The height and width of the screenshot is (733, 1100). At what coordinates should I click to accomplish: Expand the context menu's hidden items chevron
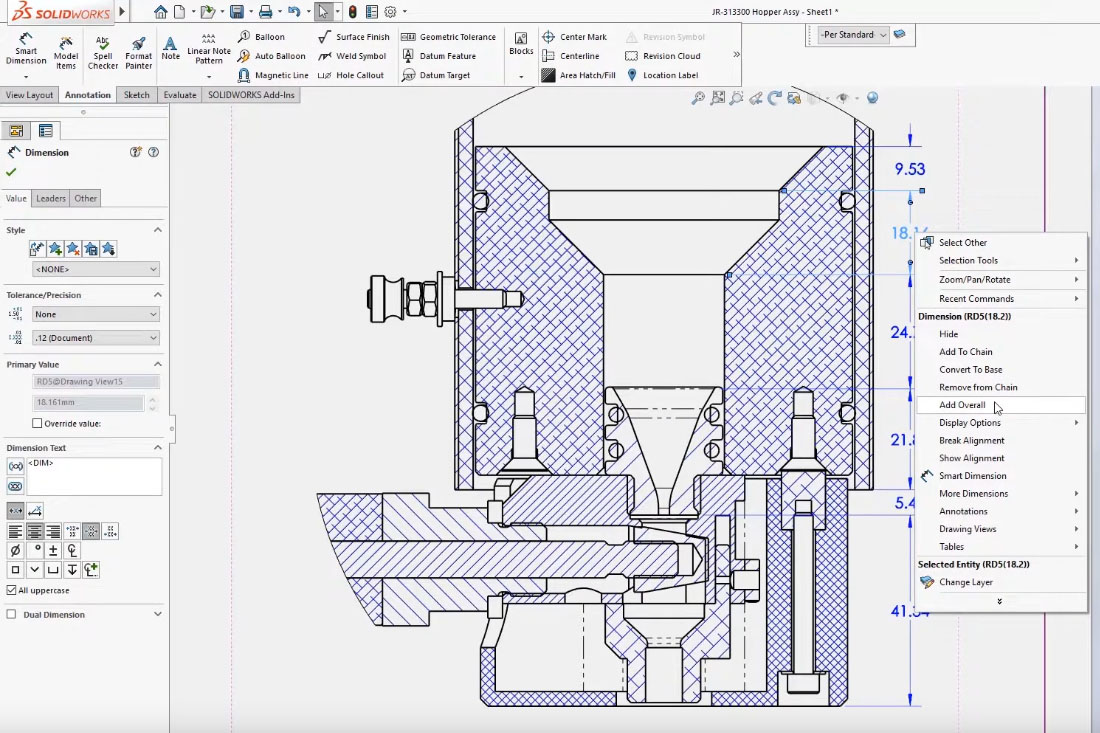click(x=1000, y=601)
